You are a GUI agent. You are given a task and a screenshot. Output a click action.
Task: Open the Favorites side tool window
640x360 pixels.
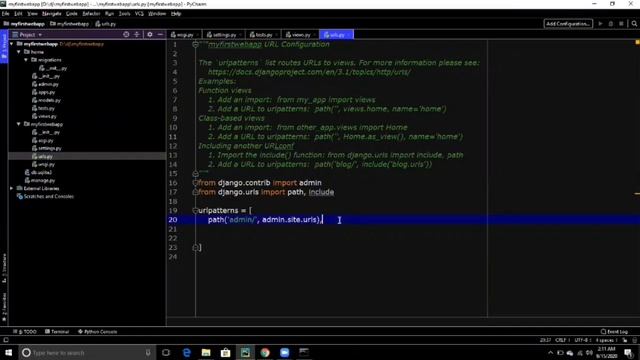[4, 307]
